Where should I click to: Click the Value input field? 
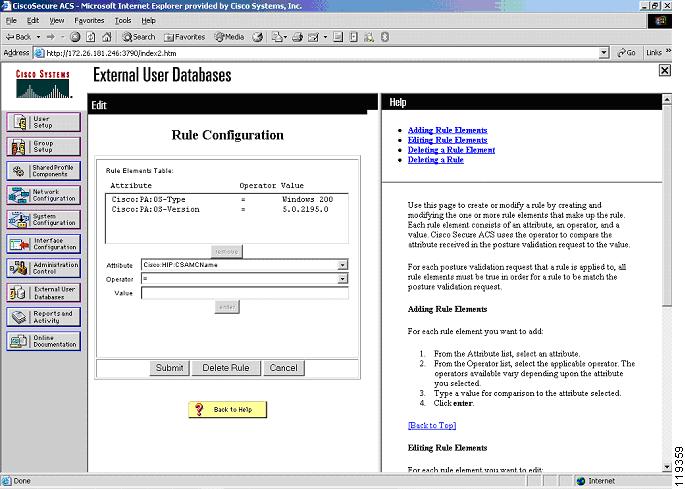point(245,293)
